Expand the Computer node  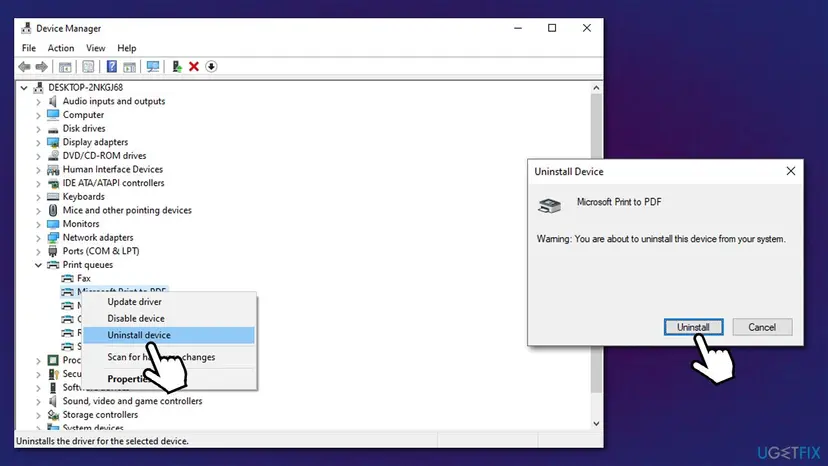click(38, 115)
